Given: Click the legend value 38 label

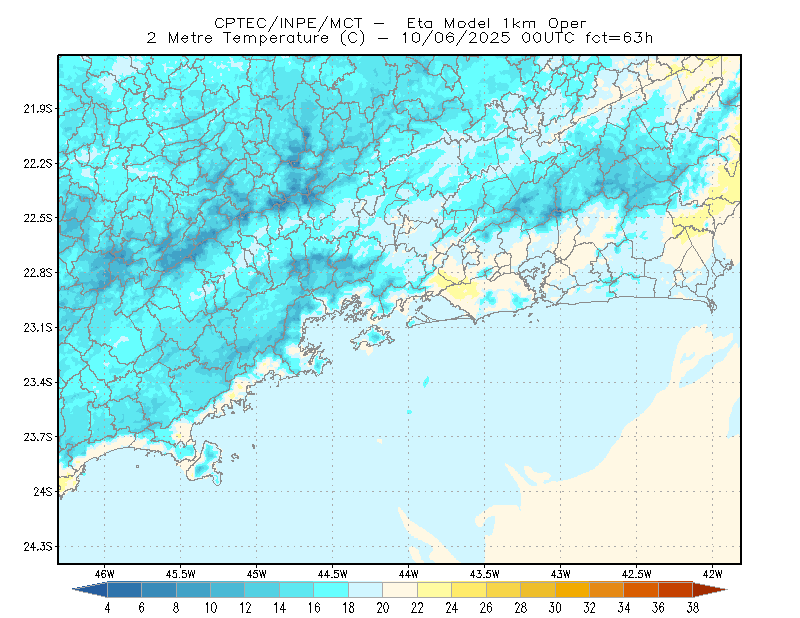Looking at the screenshot, I should (692, 608).
